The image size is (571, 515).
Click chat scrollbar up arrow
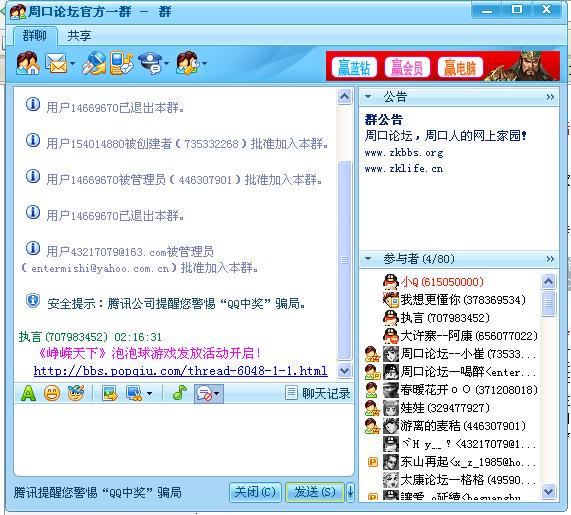click(344, 97)
